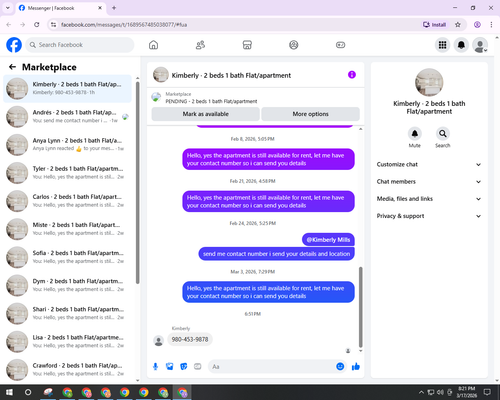Open the Facebook Home icon
Image resolution: width=500 pixels, height=400 pixels.
click(x=153, y=45)
